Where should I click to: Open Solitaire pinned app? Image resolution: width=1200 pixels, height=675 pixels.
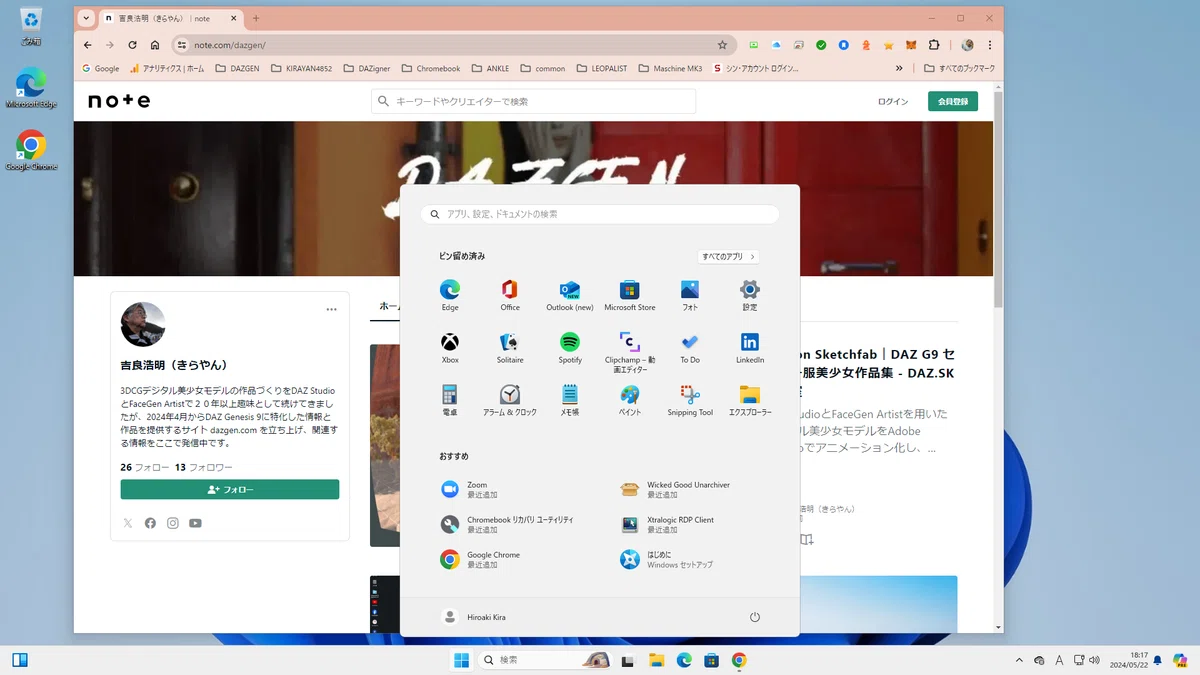(510, 347)
